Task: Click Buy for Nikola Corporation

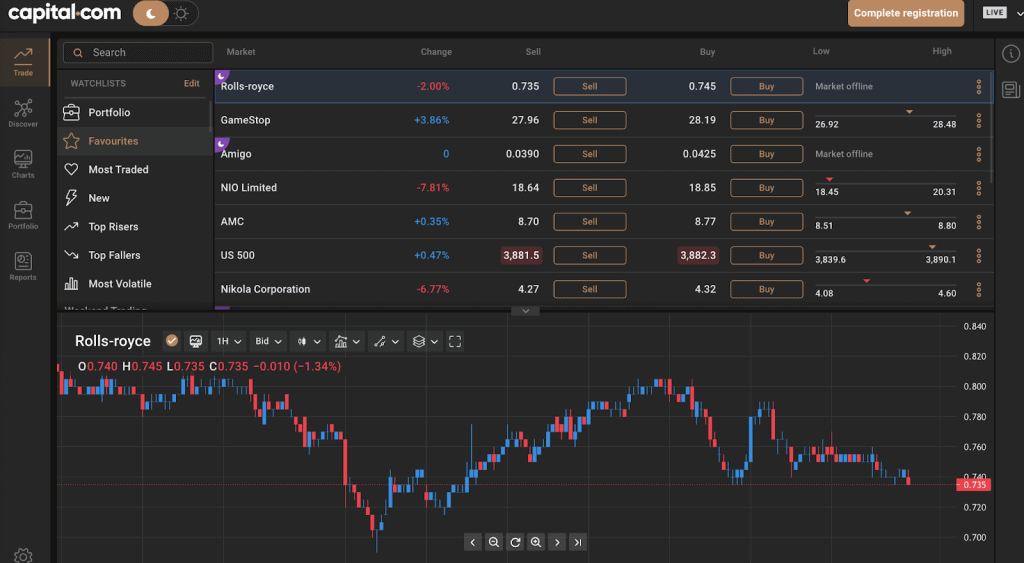Action: [767, 289]
